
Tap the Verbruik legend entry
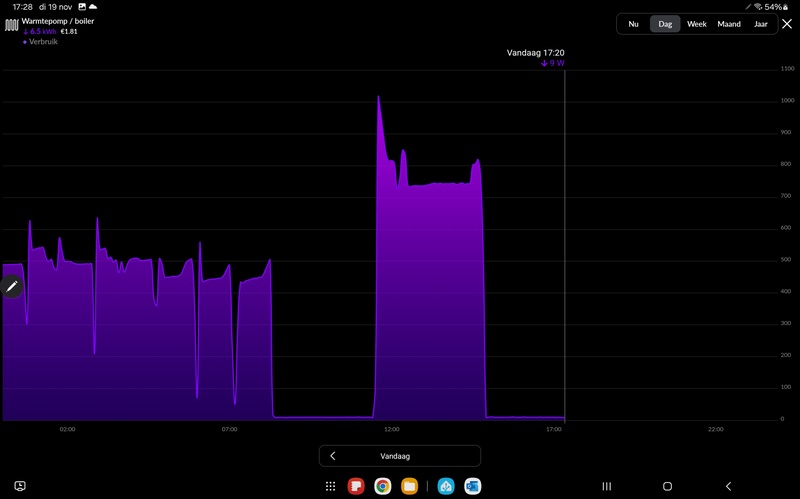(40, 42)
